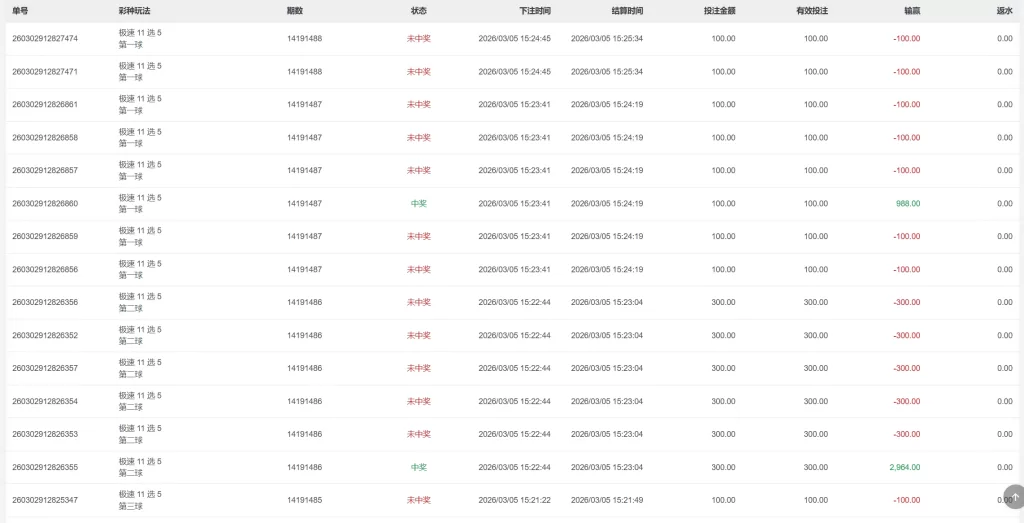
Task: Click the 彩种玩法 column header
Action: (135, 11)
